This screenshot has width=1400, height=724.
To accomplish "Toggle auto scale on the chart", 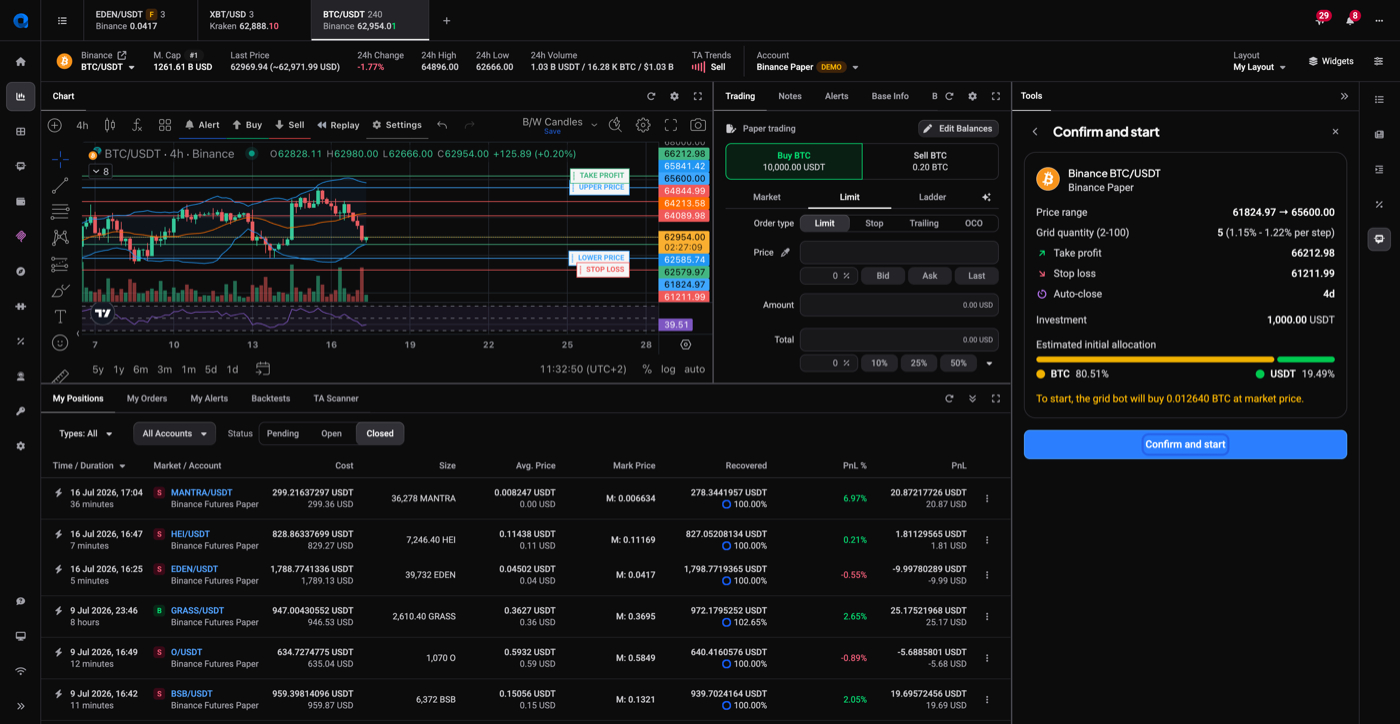I will [x=694, y=369].
